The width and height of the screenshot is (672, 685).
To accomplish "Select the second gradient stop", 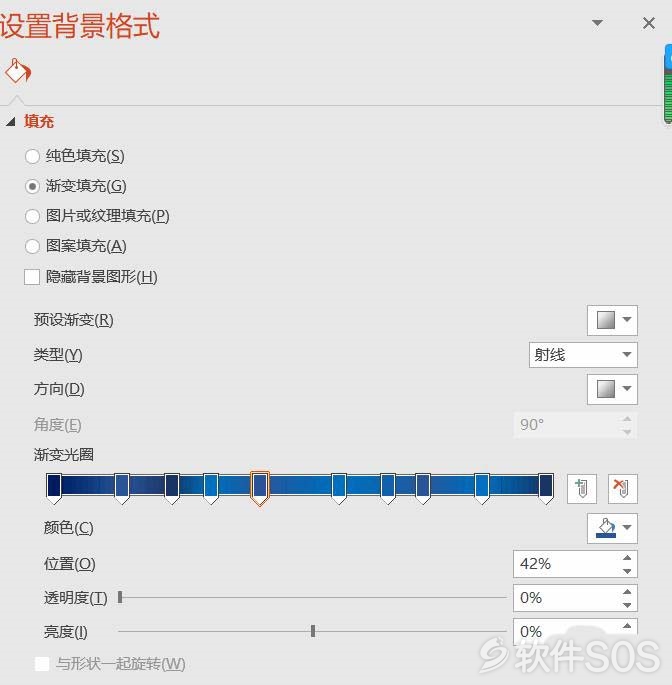I will pyautogui.click(x=122, y=488).
